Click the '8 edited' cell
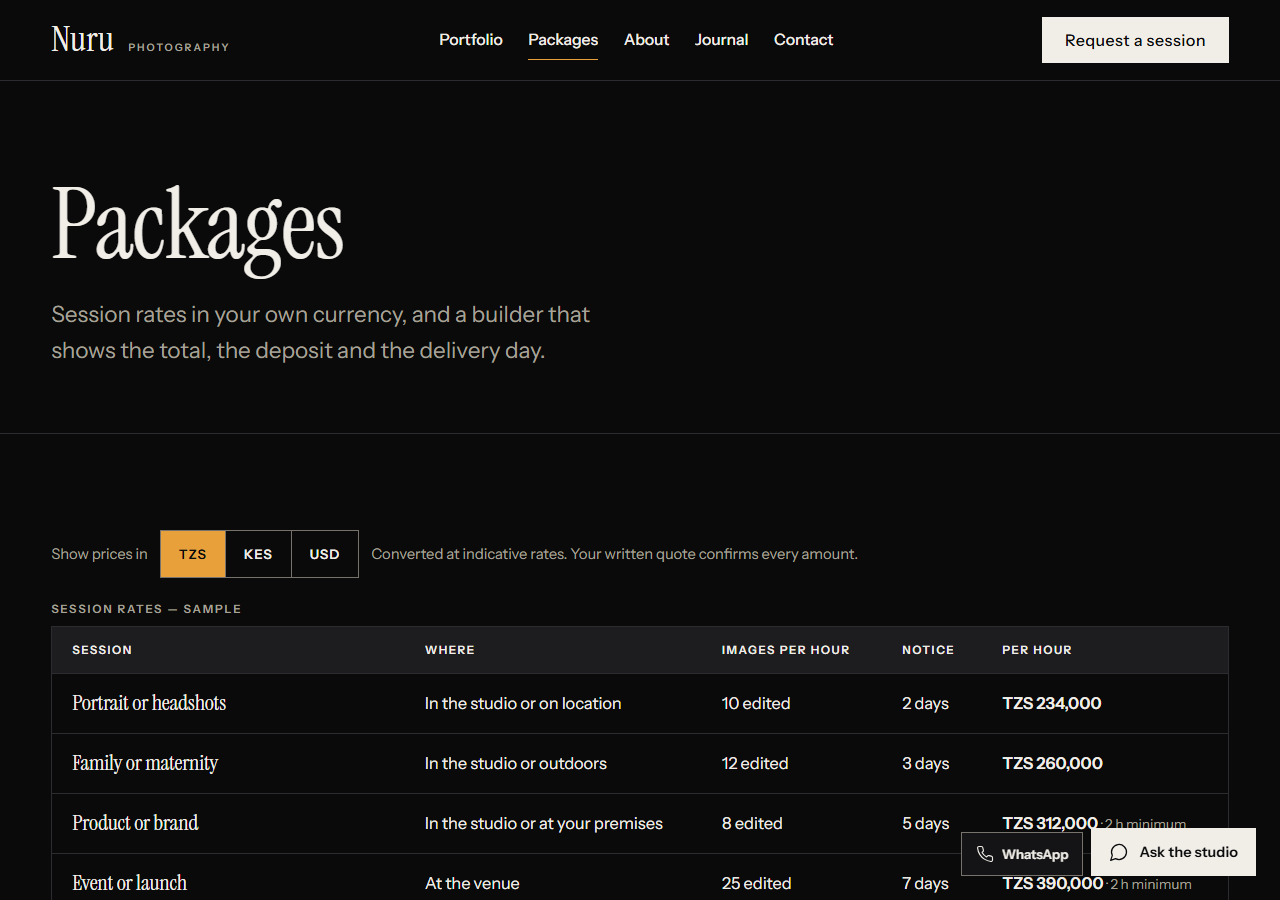 (752, 823)
